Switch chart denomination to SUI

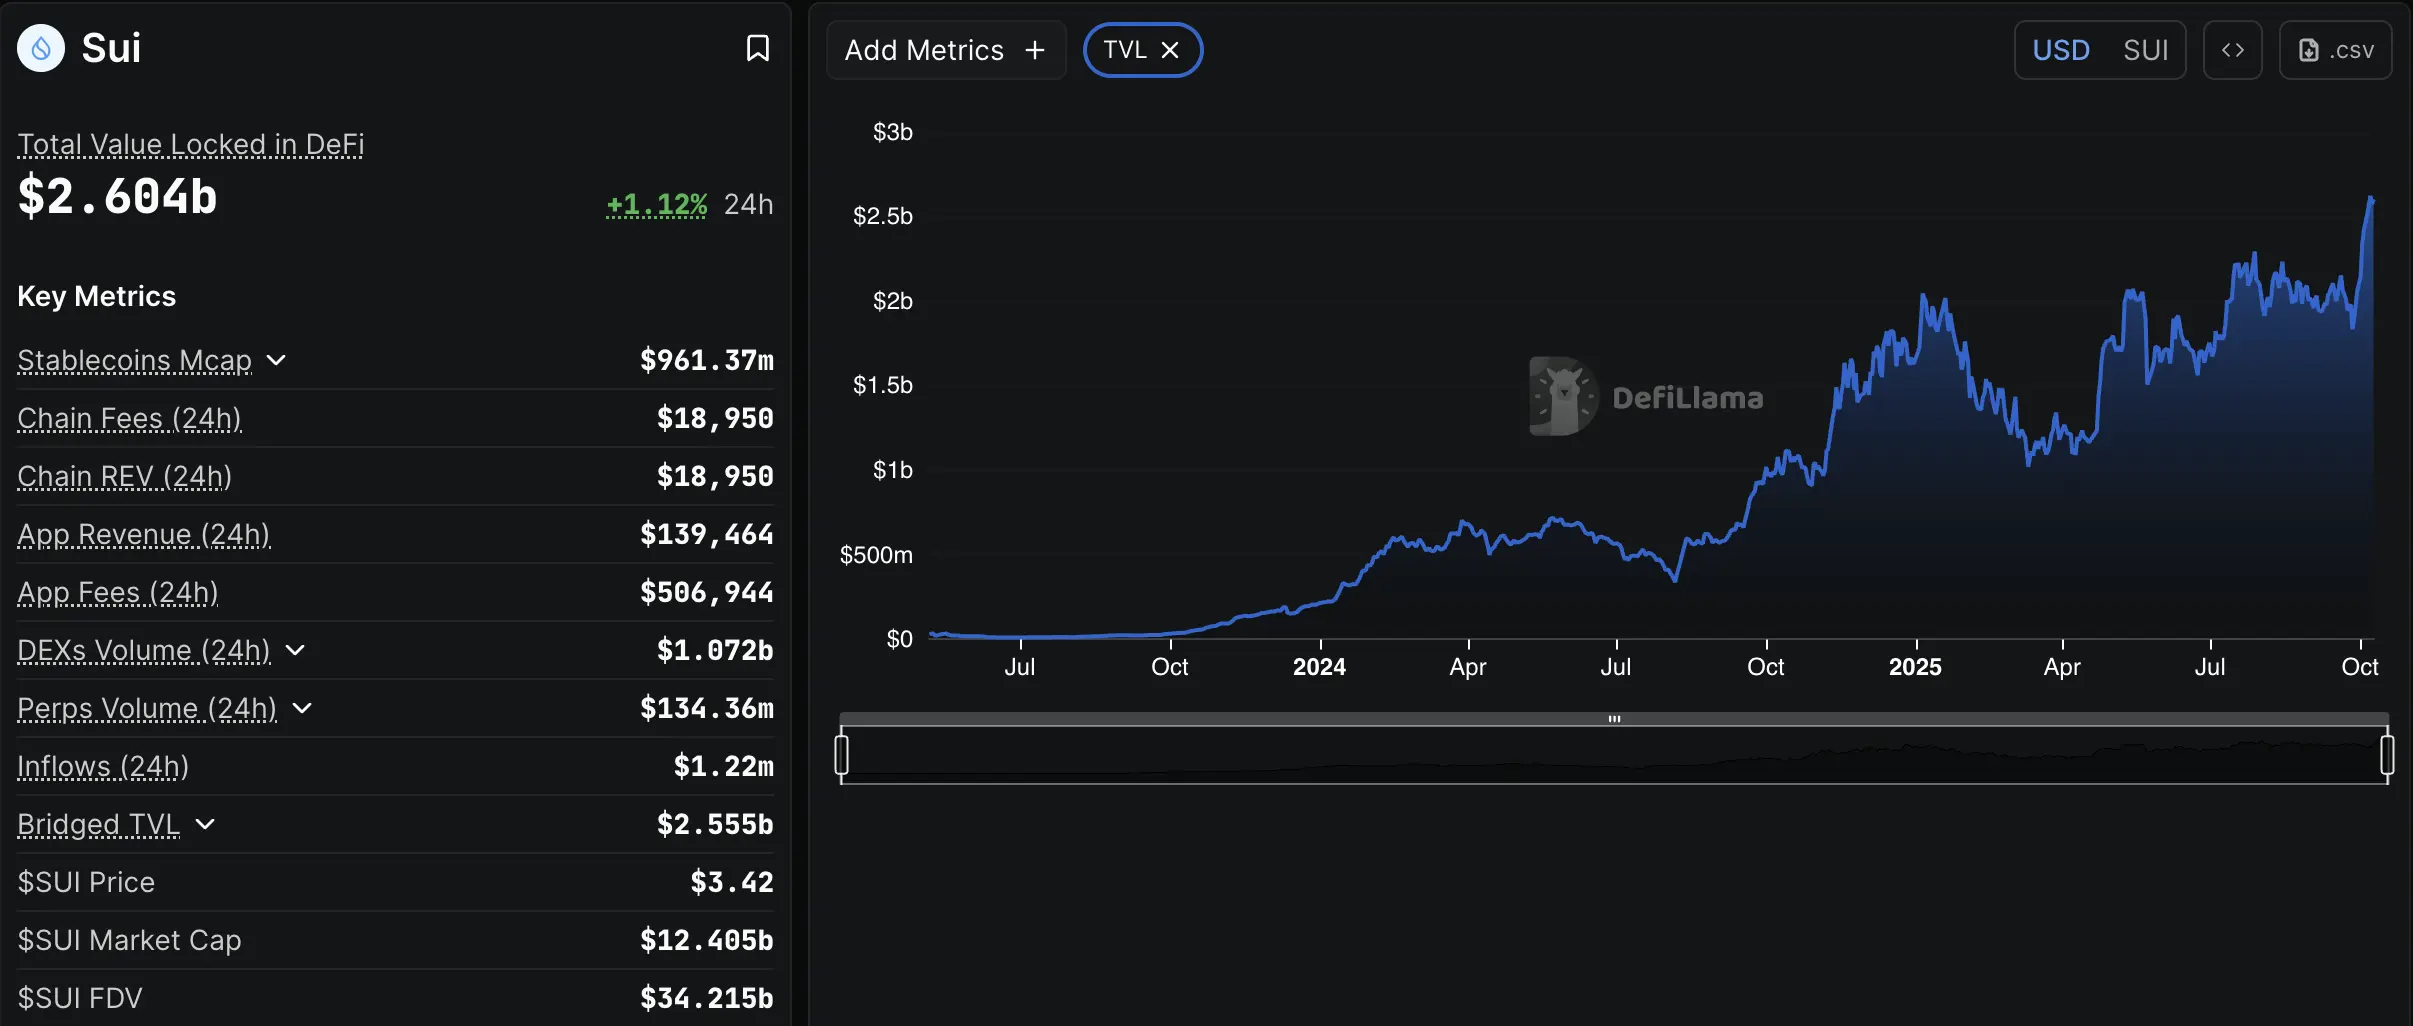2145,50
